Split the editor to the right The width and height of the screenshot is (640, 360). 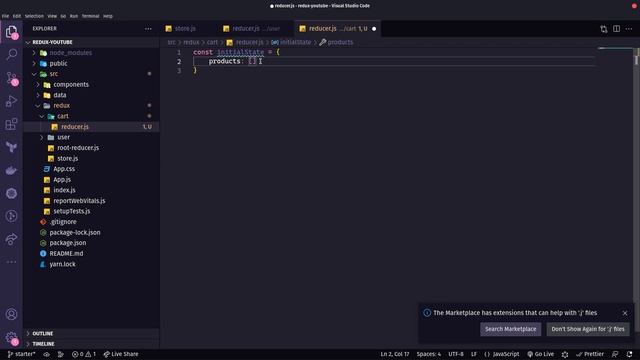616,29
